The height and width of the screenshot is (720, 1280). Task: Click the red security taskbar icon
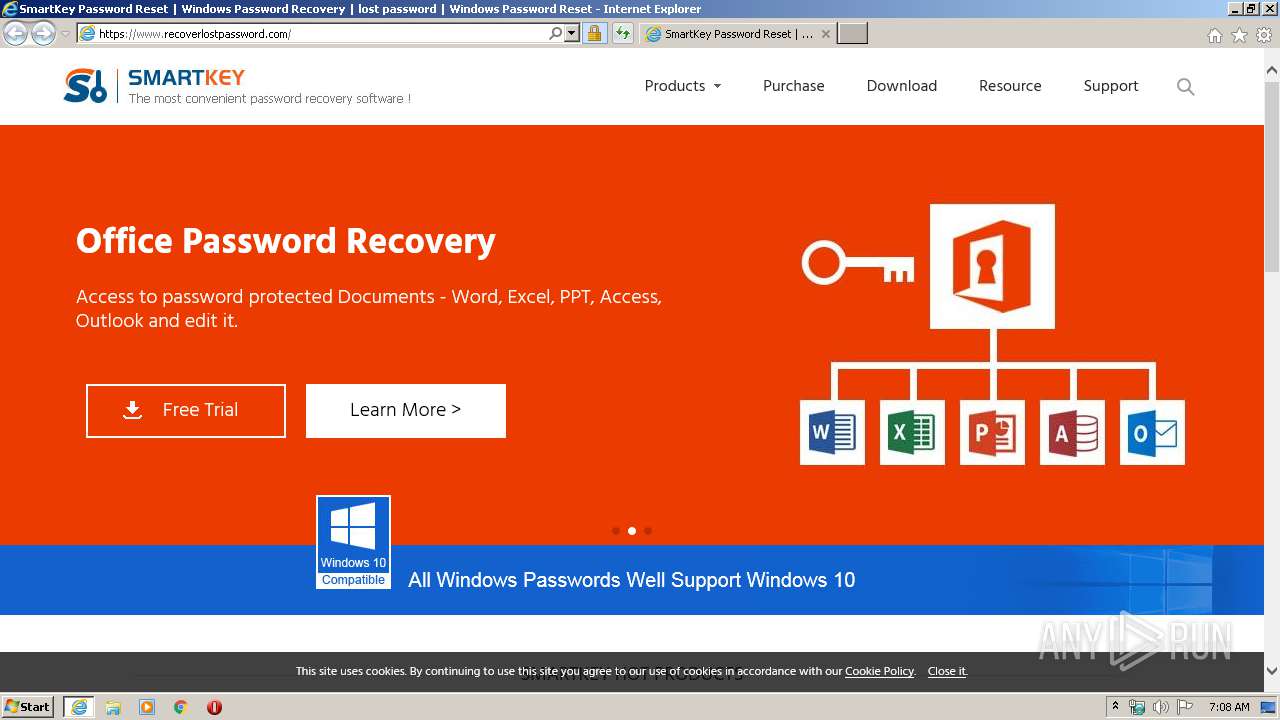[x=214, y=707]
